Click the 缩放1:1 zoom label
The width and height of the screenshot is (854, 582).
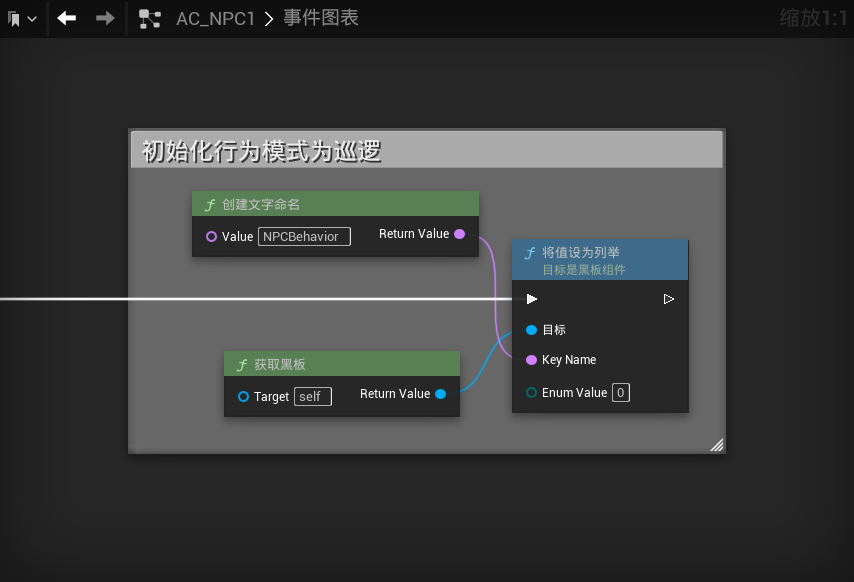813,18
